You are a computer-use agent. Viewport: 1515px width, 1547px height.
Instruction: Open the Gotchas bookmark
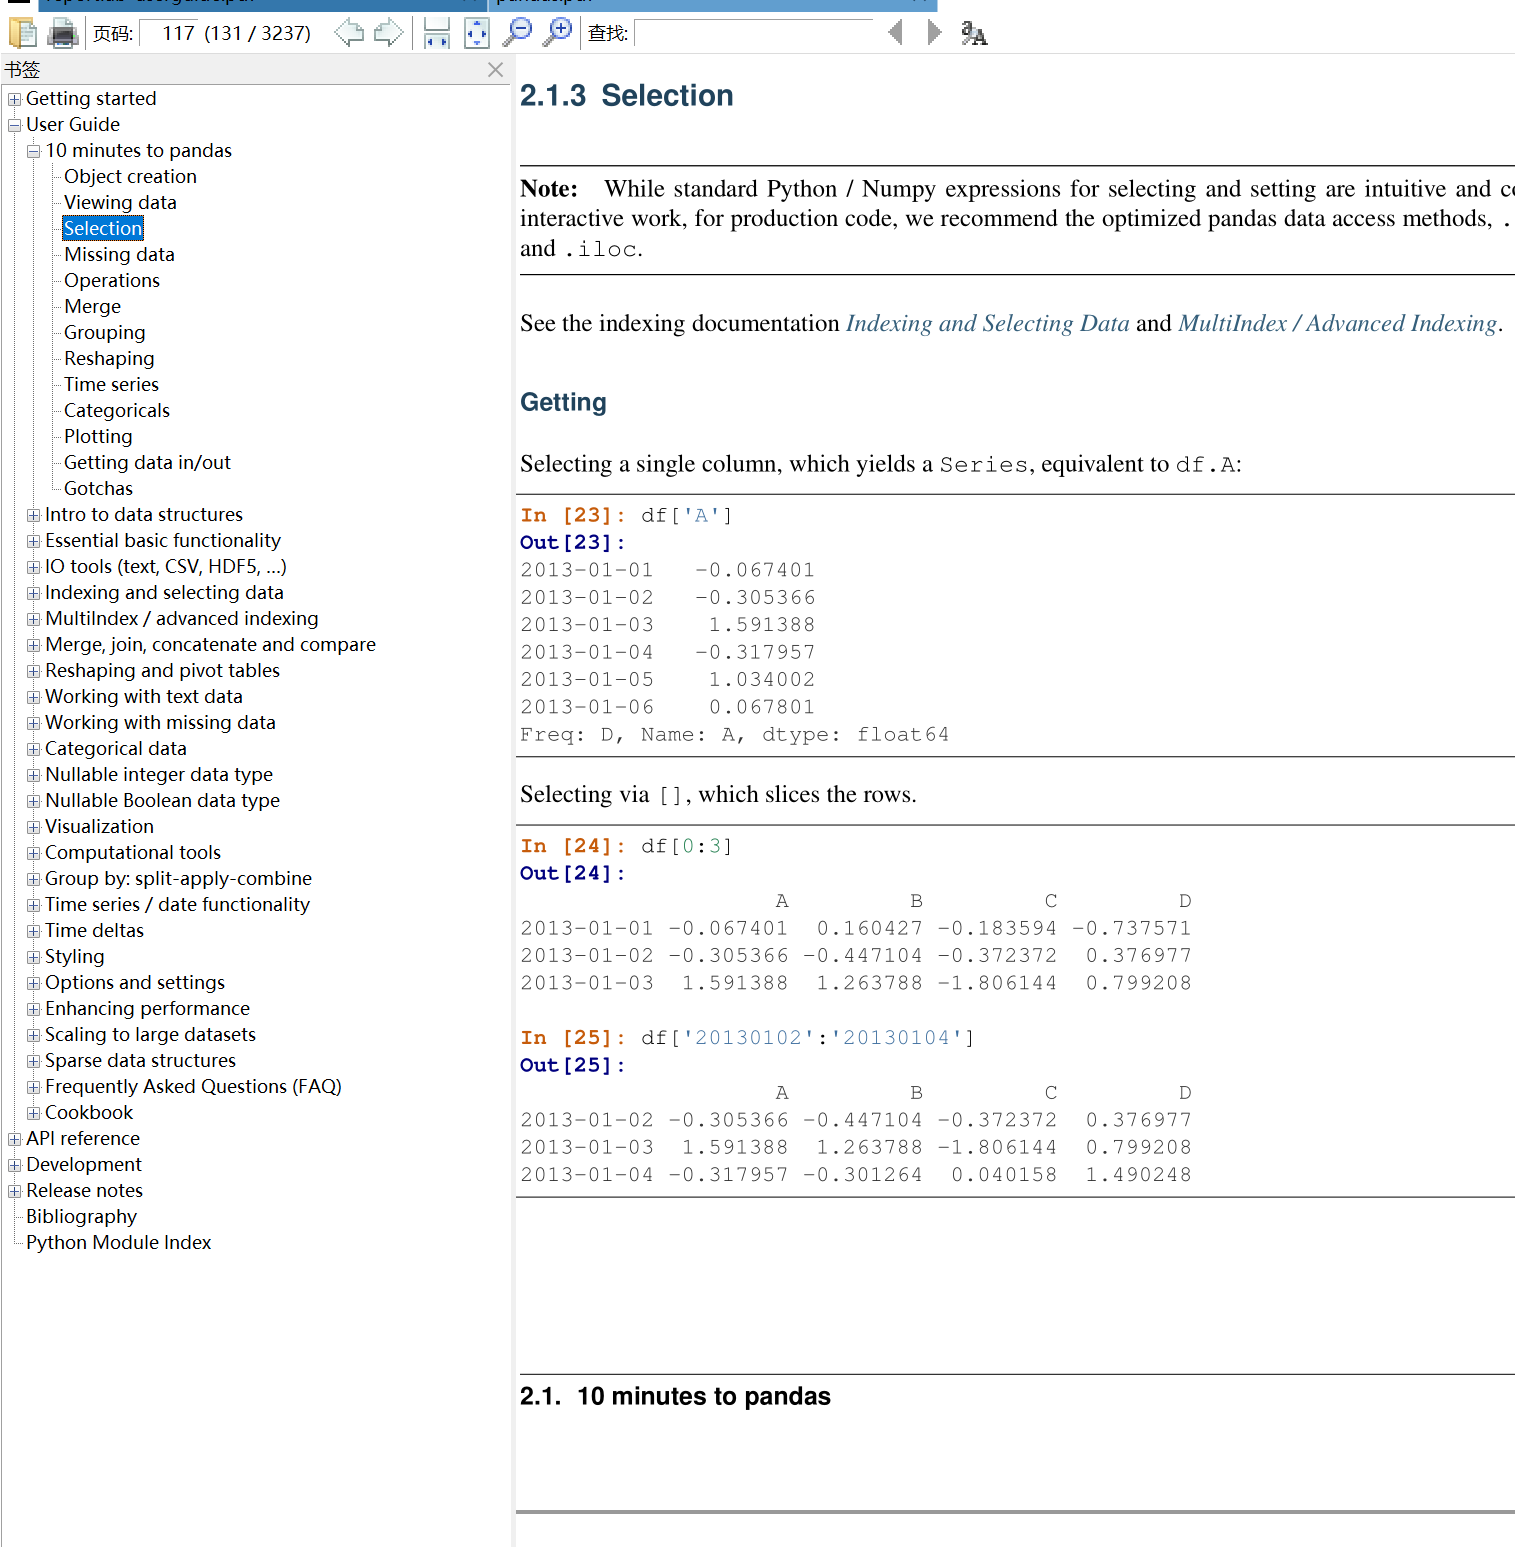[x=98, y=488]
